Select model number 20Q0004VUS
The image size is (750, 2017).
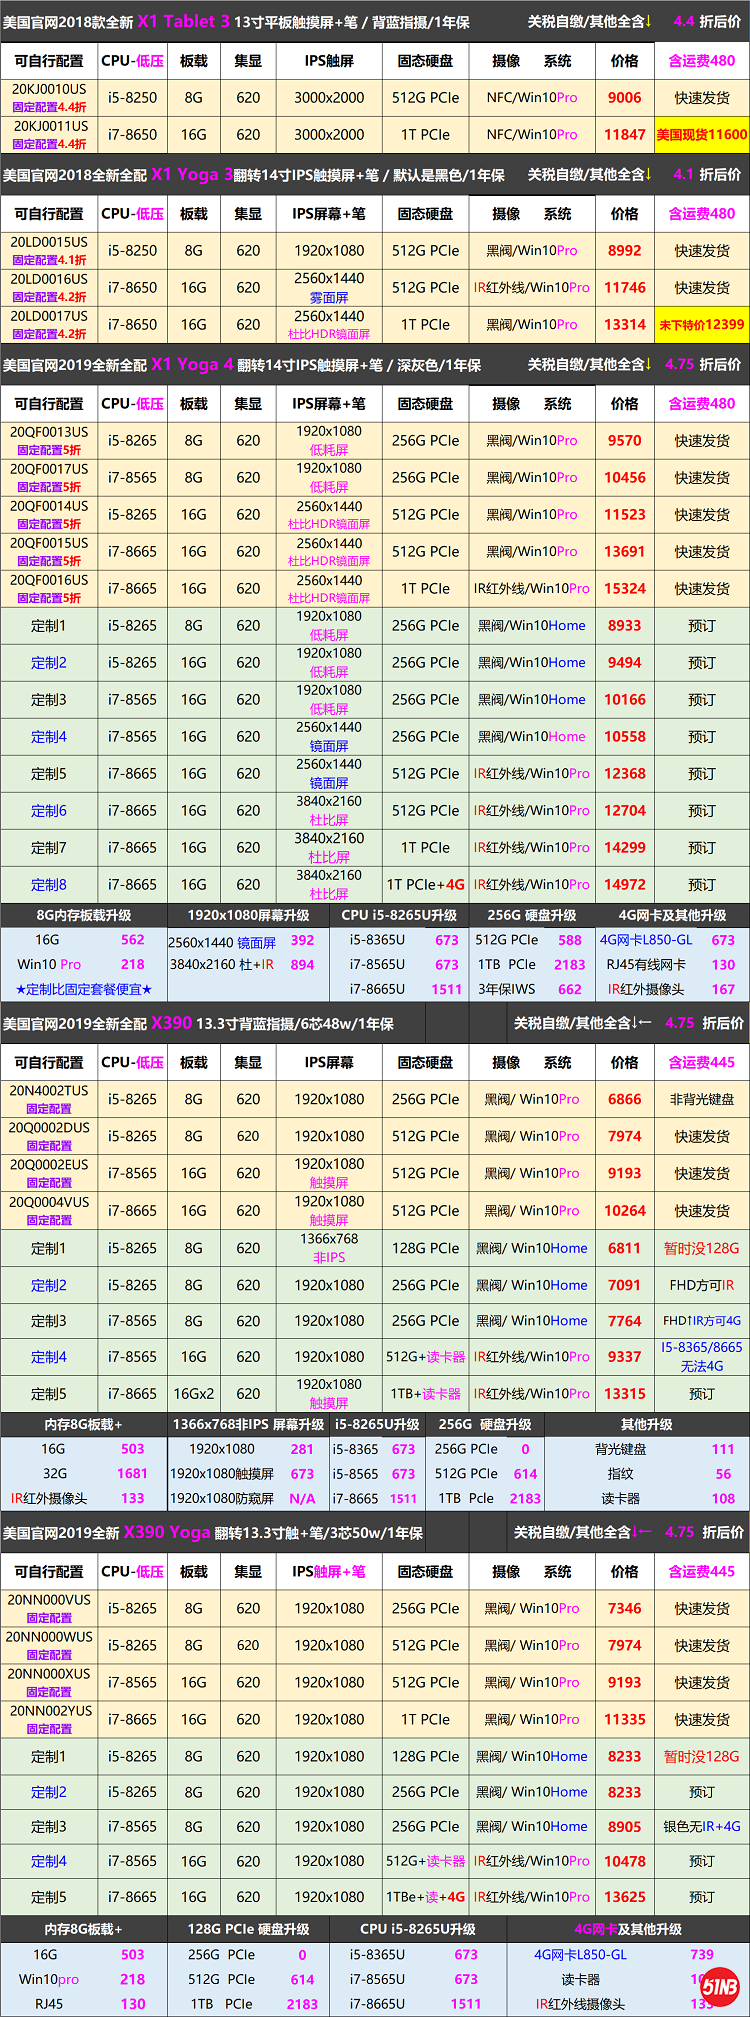click(49, 1202)
